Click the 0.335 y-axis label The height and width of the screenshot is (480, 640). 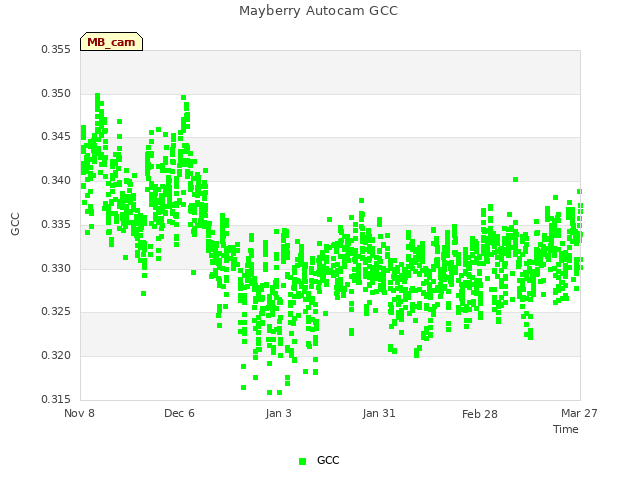(x=56, y=224)
